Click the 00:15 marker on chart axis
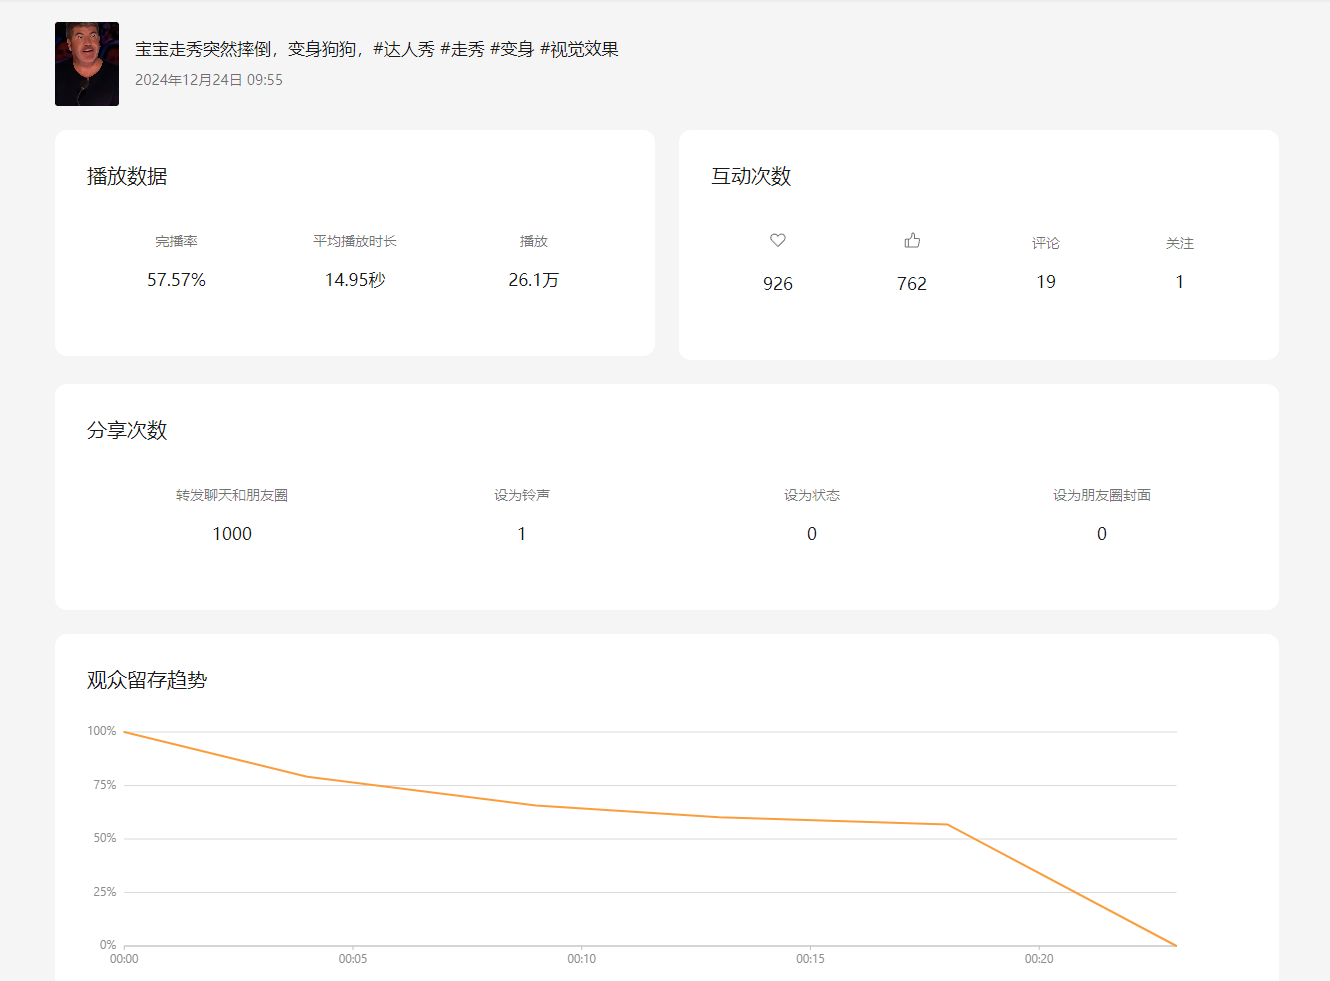This screenshot has width=1330, height=981. click(x=810, y=959)
